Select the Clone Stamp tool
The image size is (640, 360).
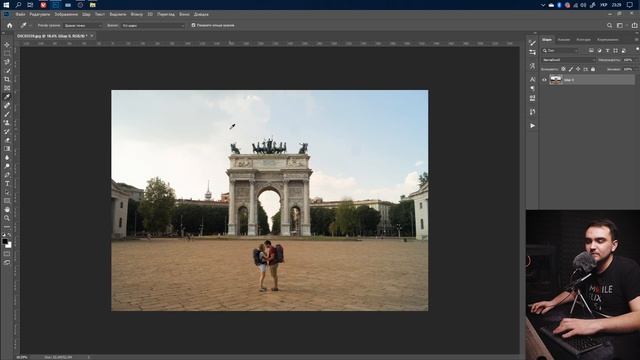coord(7,123)
